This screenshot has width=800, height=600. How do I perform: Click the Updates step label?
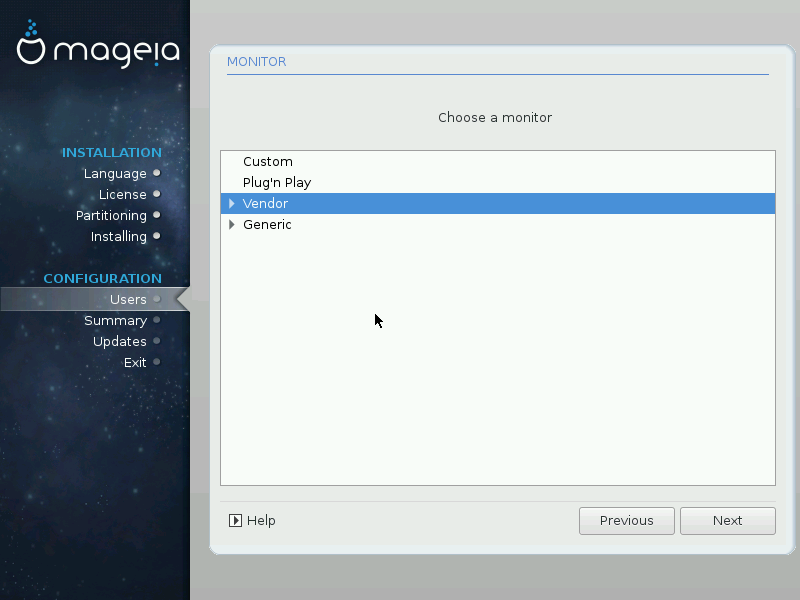coord(119,341)
